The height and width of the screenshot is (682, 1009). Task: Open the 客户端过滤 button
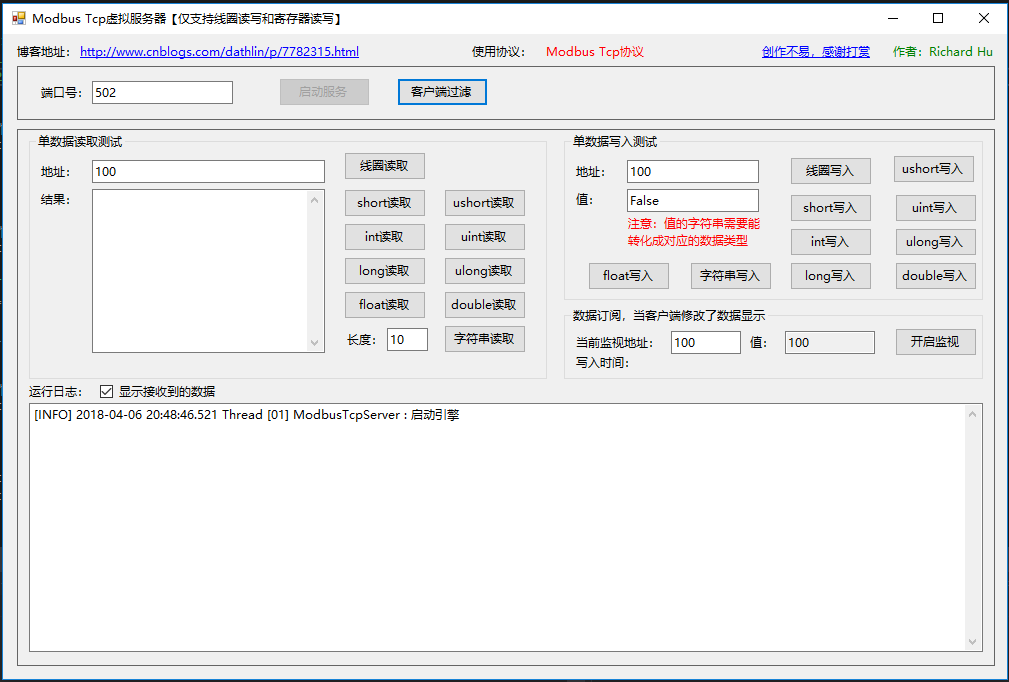click(442, 92)
